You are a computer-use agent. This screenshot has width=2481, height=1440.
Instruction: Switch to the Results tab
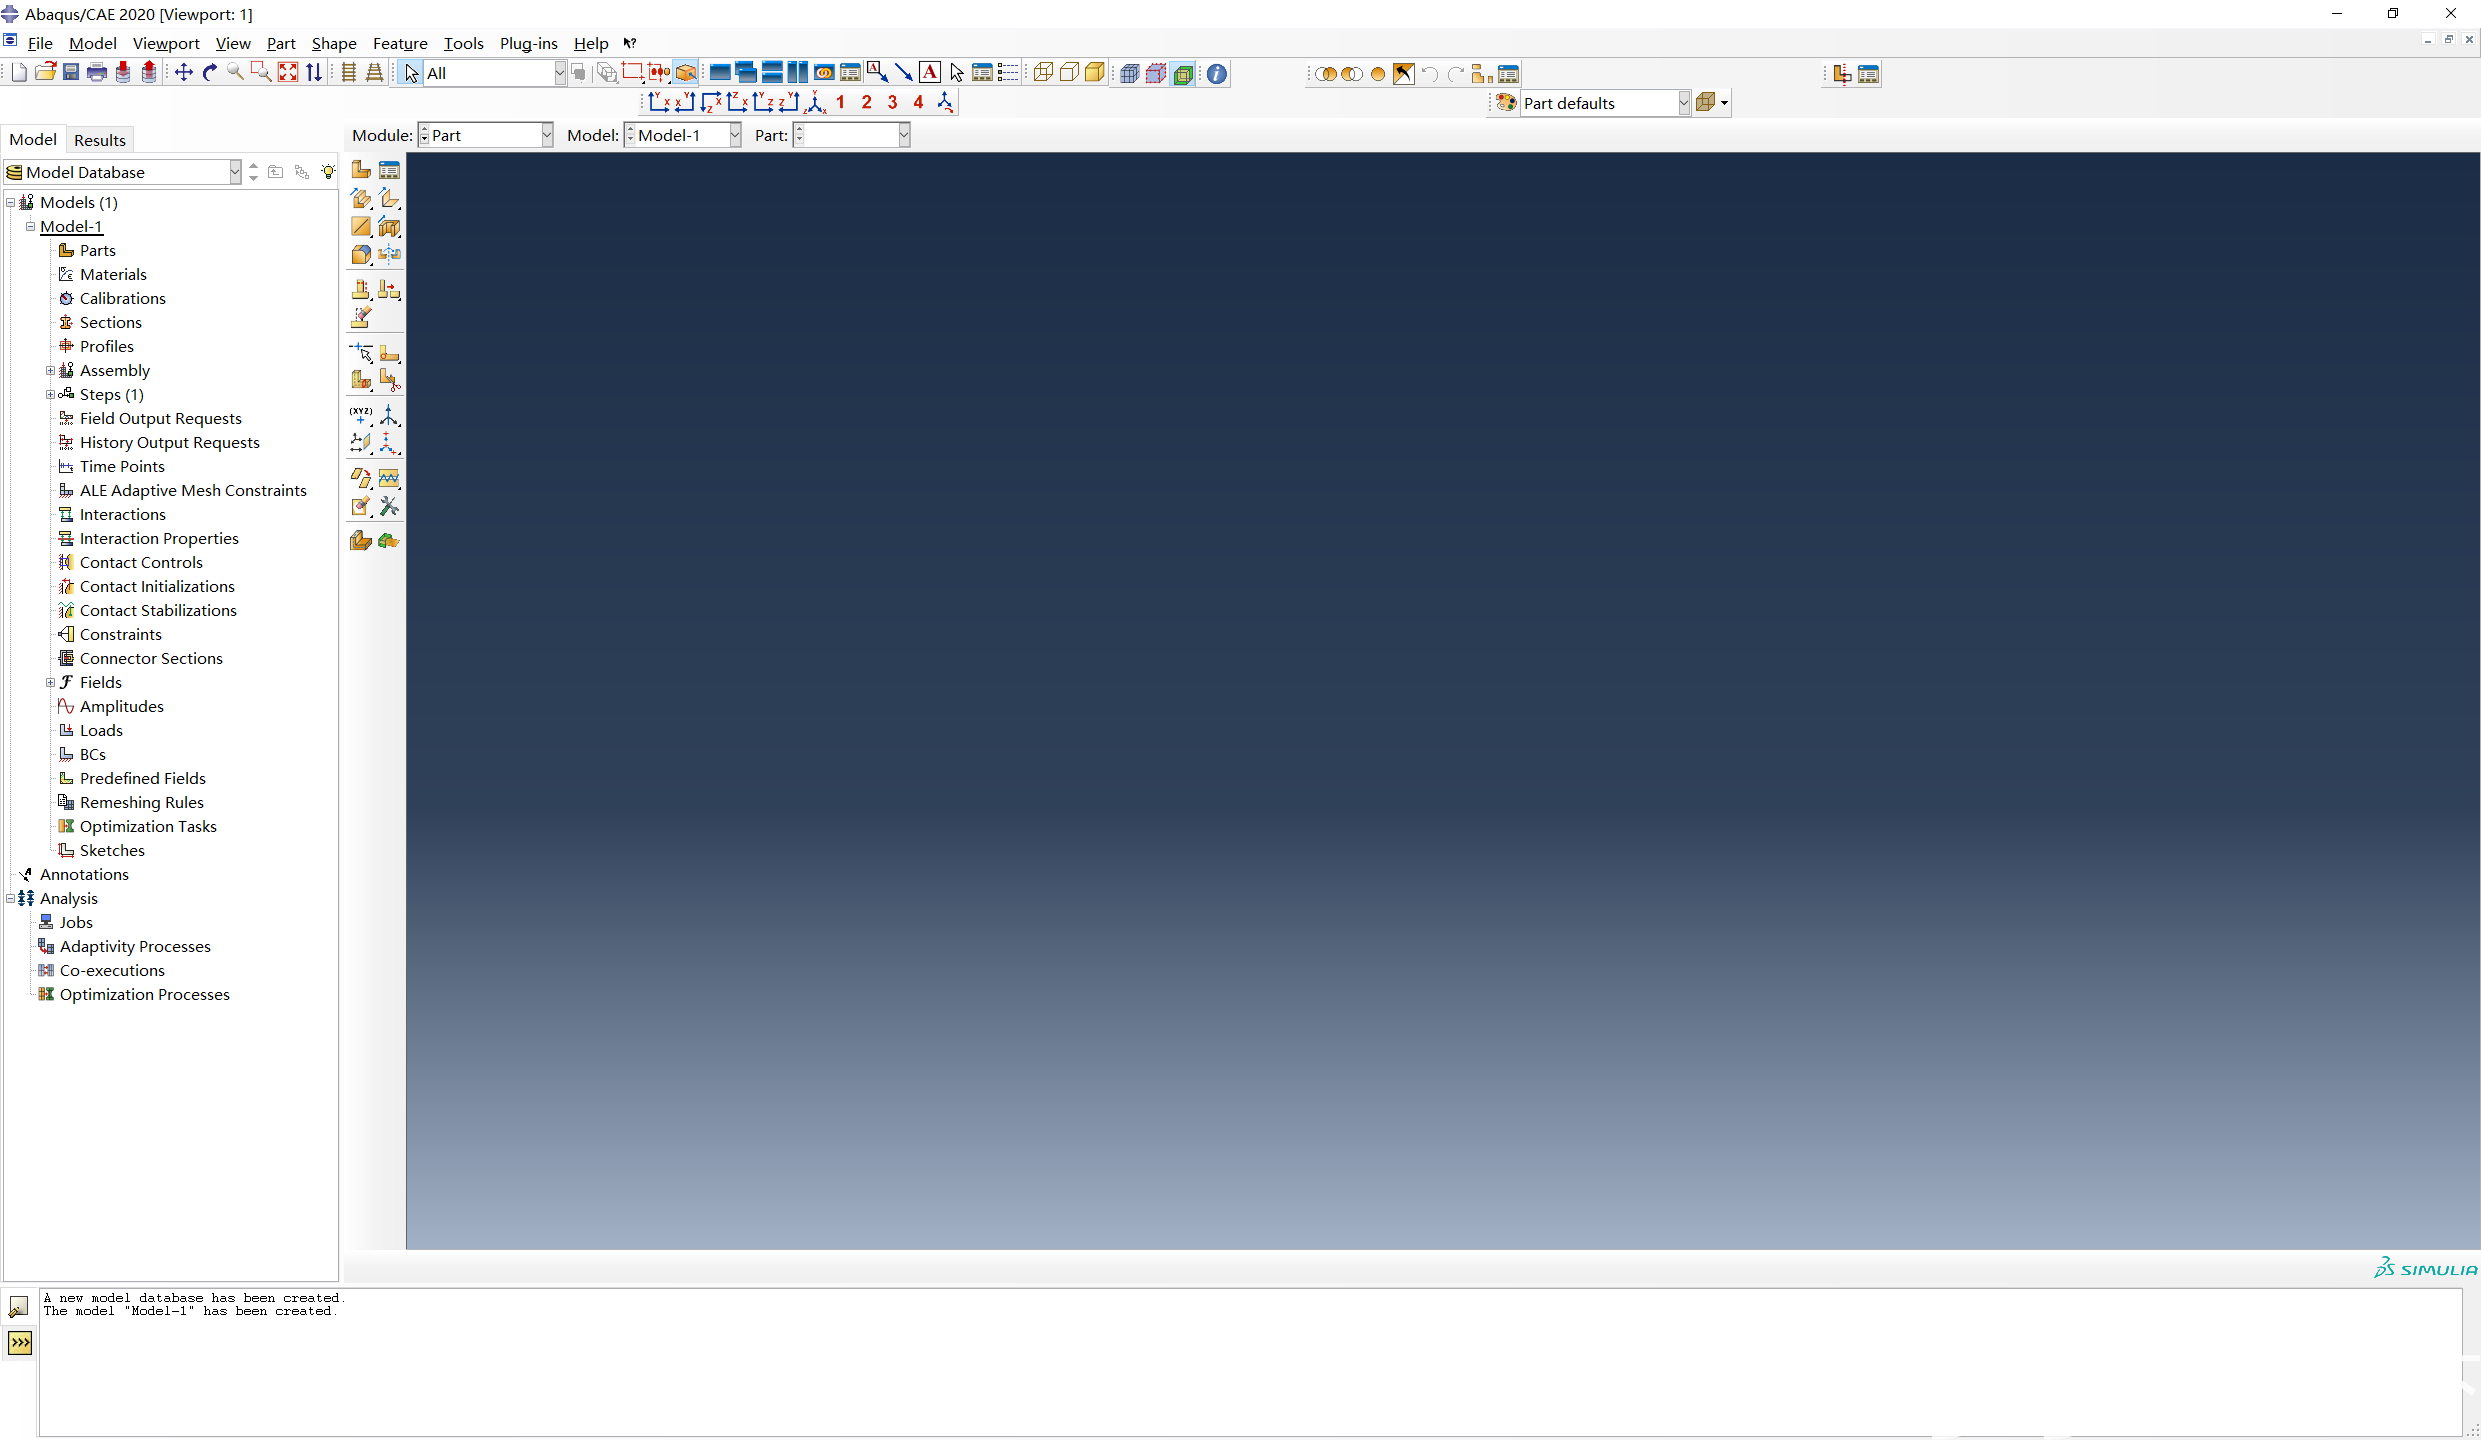tap(99, 140)
